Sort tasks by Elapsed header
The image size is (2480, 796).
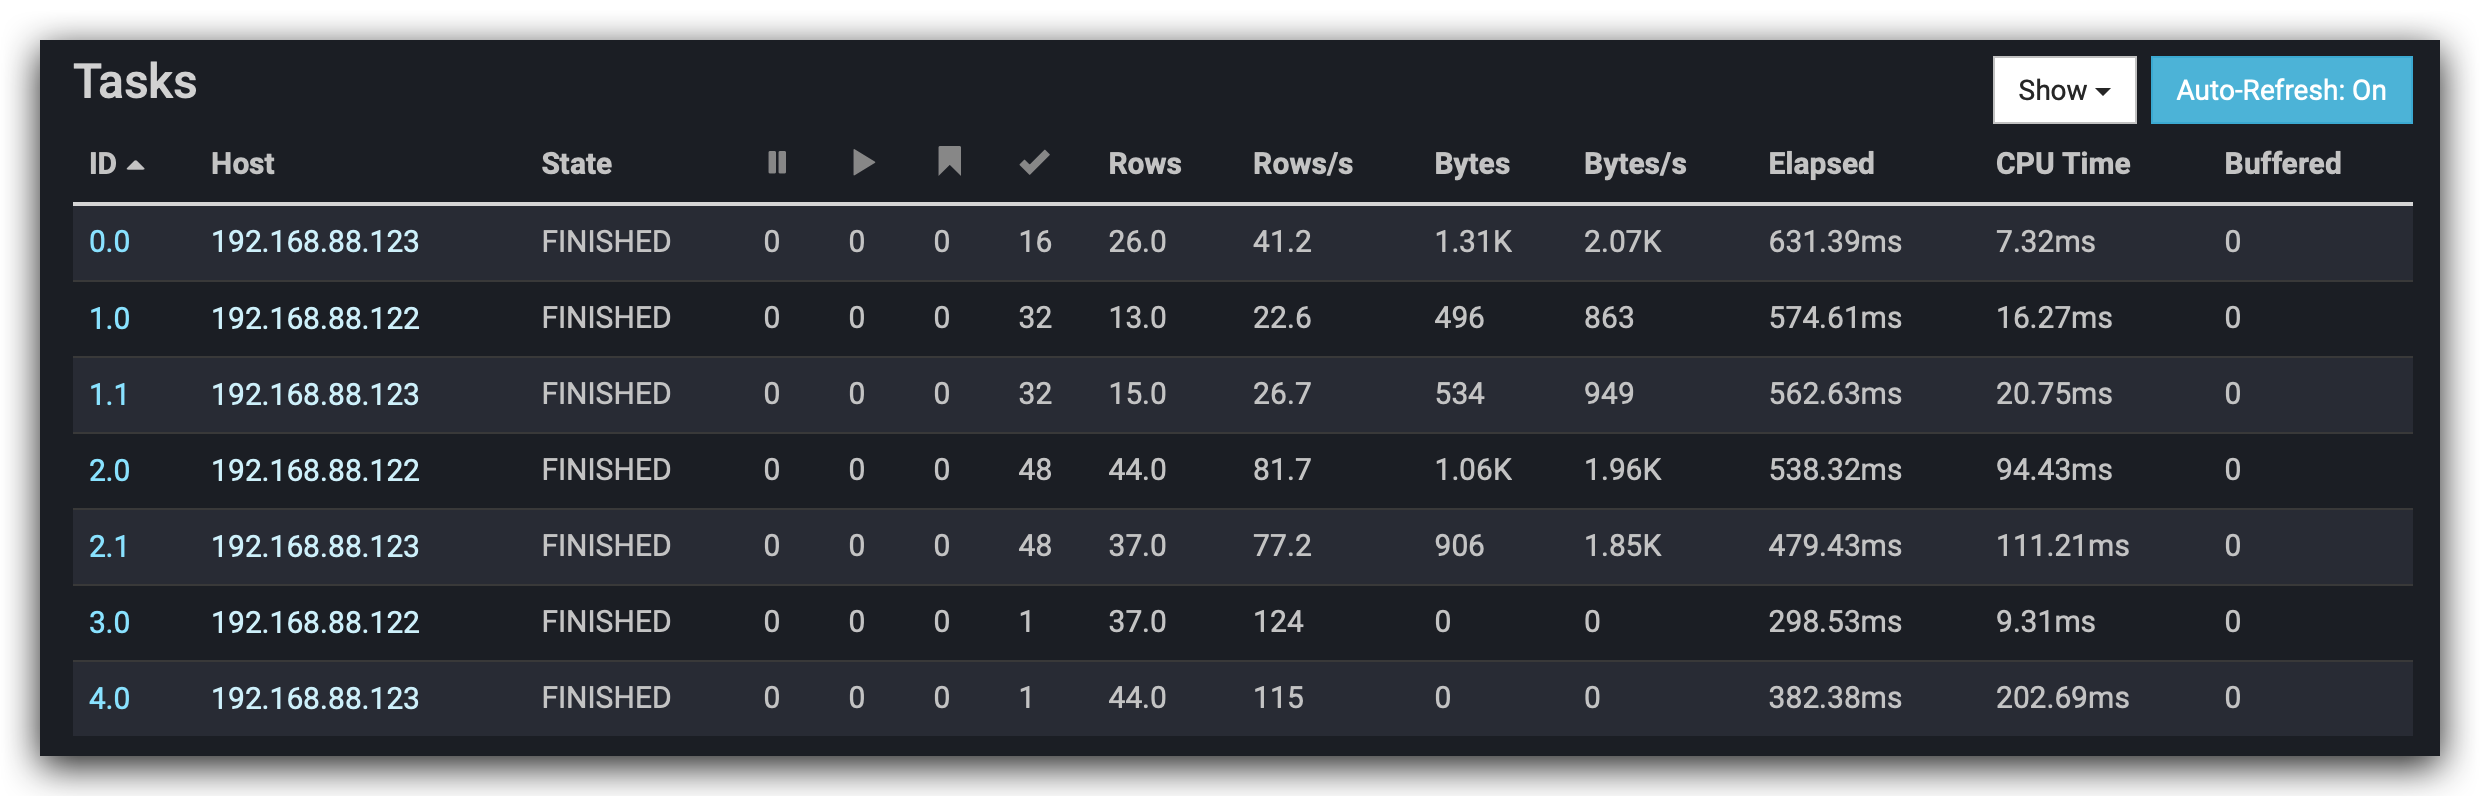pyautogui.click(x=1820, y=164)
